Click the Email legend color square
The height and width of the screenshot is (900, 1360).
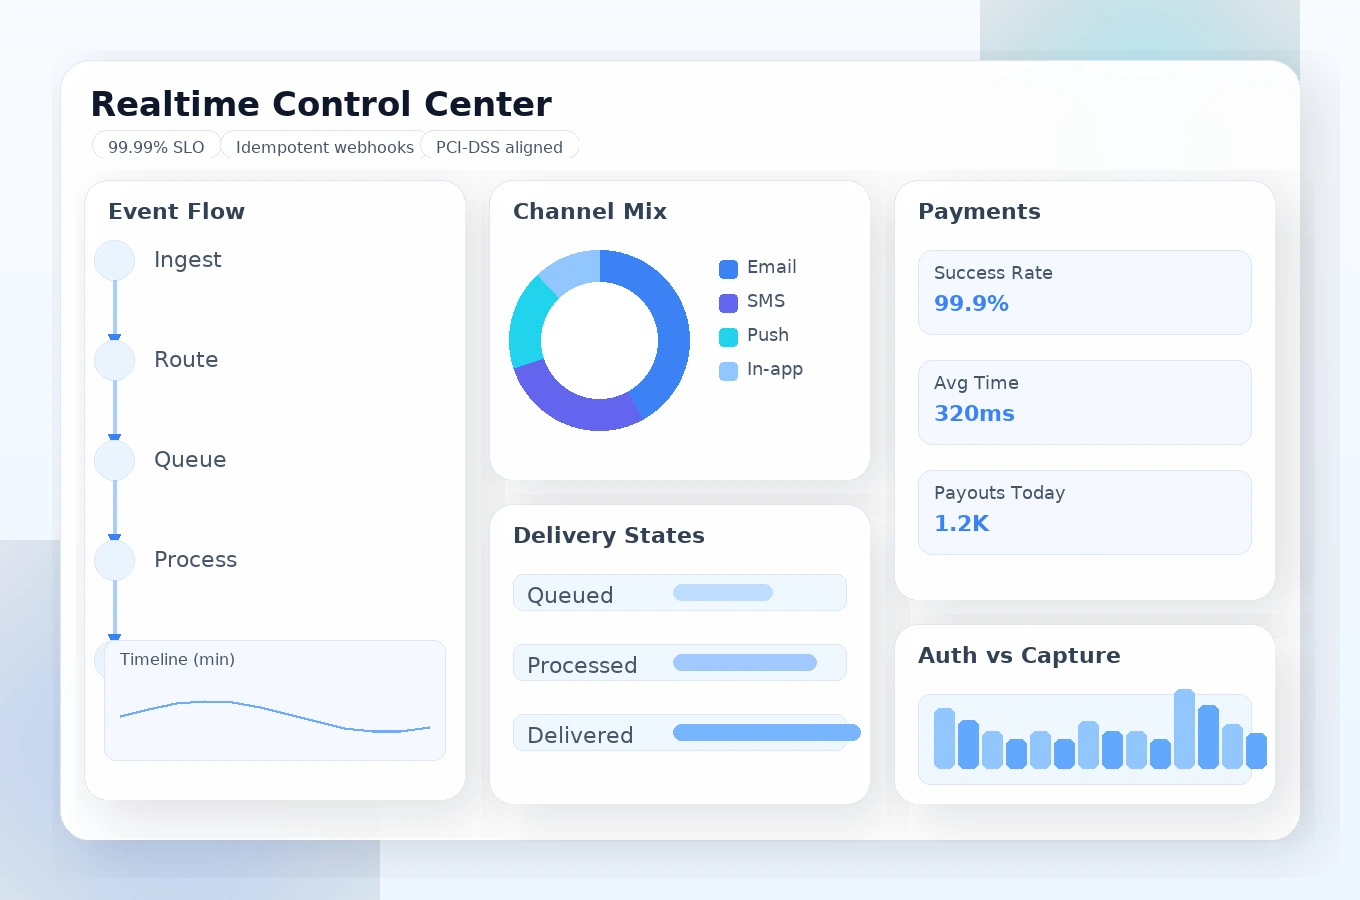click(x=728, y=269)
